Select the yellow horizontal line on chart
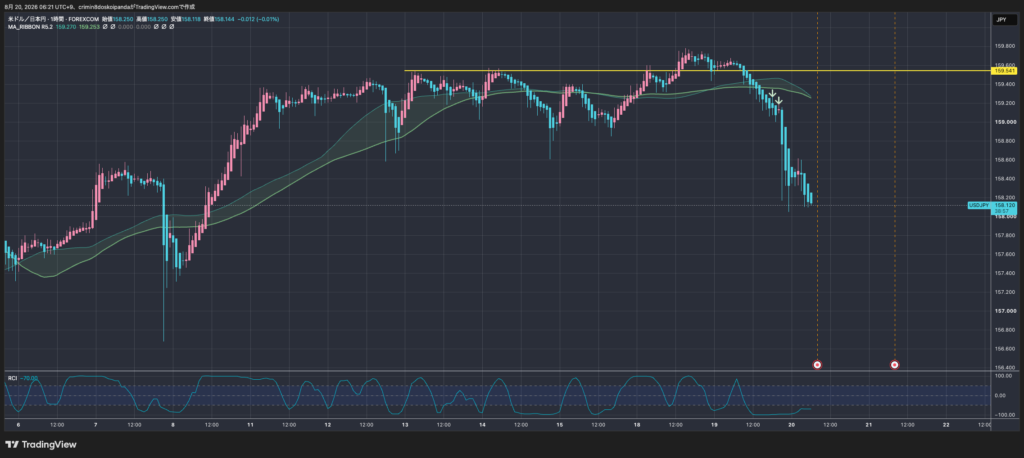 [697, 71]
